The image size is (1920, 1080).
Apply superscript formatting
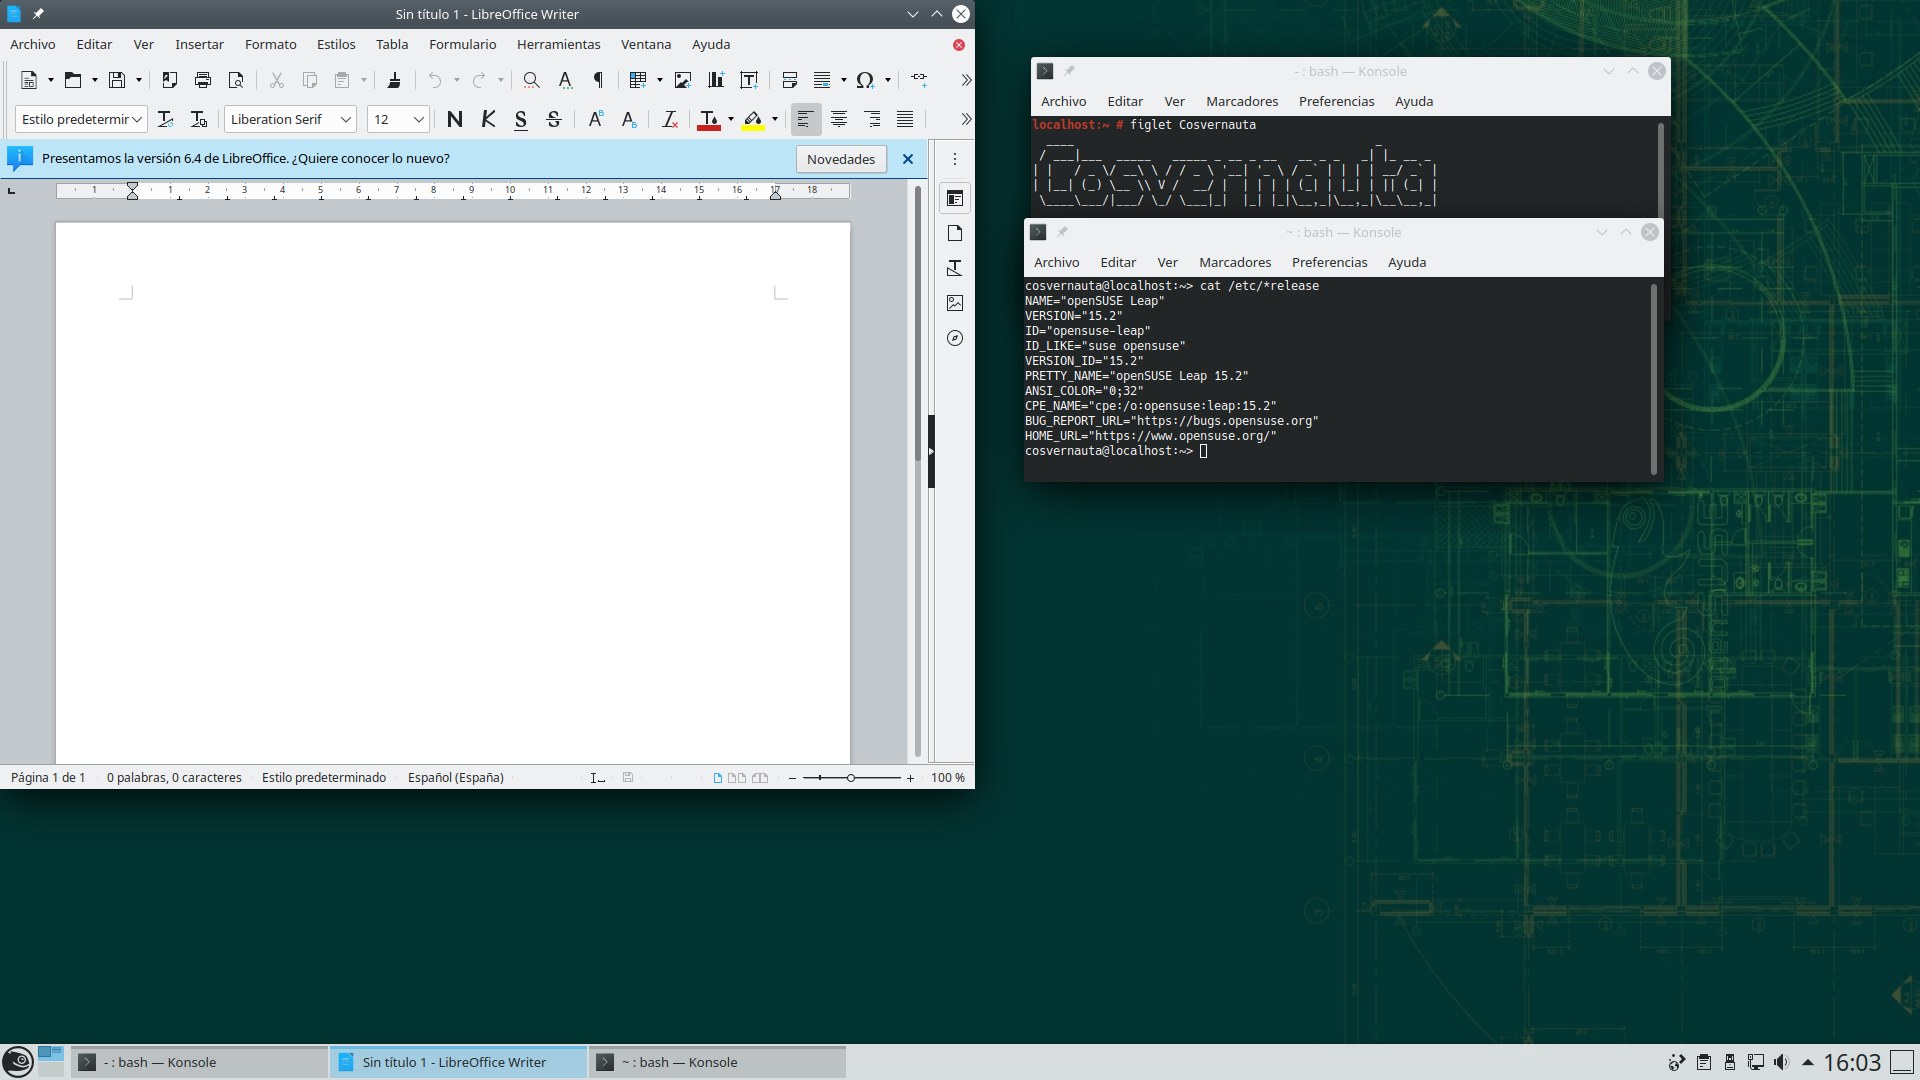point(596,119)
